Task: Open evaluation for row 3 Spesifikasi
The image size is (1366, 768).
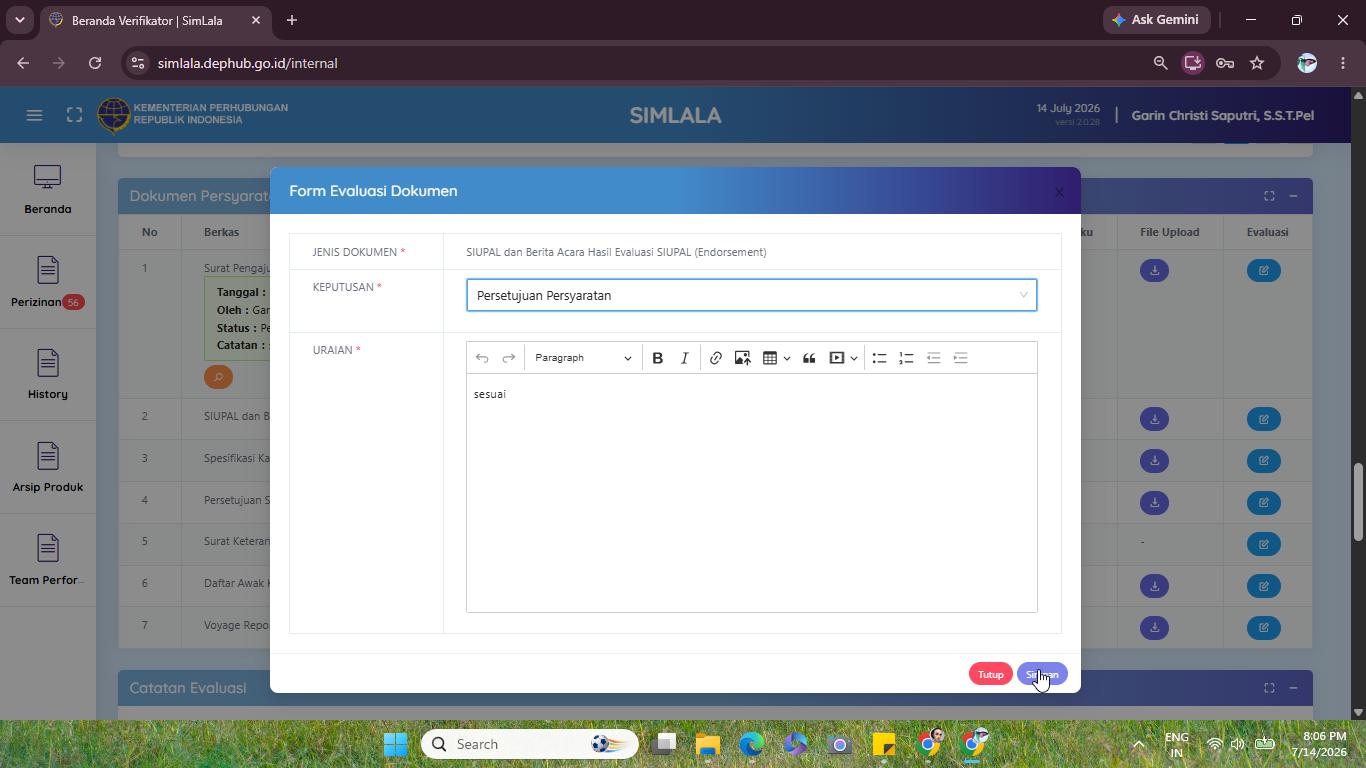Action: click(1263, 460)
